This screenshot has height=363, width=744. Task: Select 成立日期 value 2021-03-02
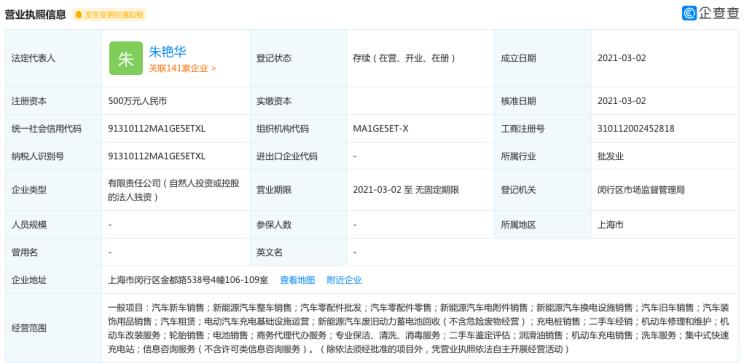(x=622, y=58)
